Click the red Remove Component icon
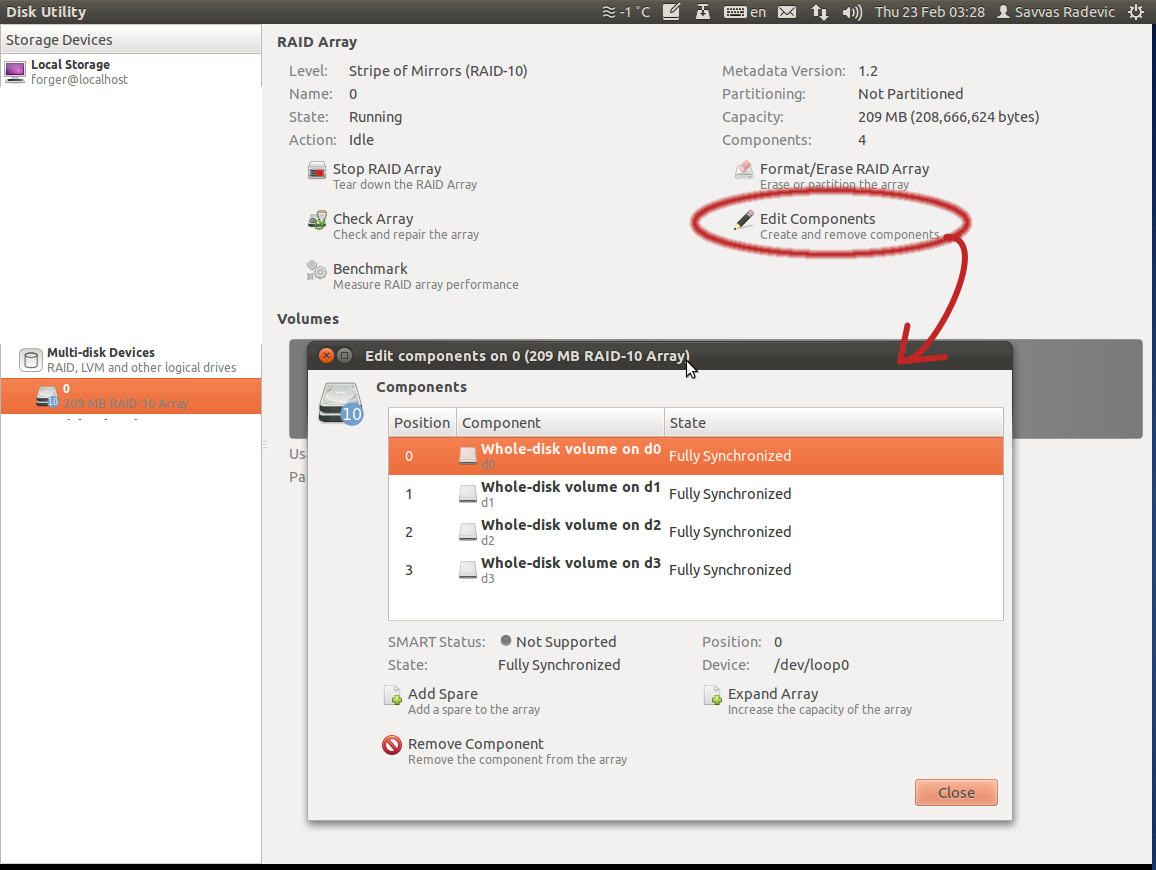 click(x=392, y=746)
